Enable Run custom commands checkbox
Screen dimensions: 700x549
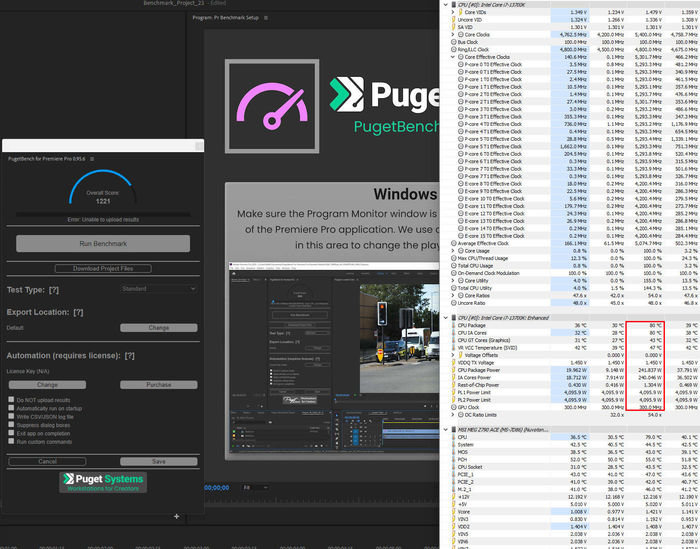tap(11, 441)
